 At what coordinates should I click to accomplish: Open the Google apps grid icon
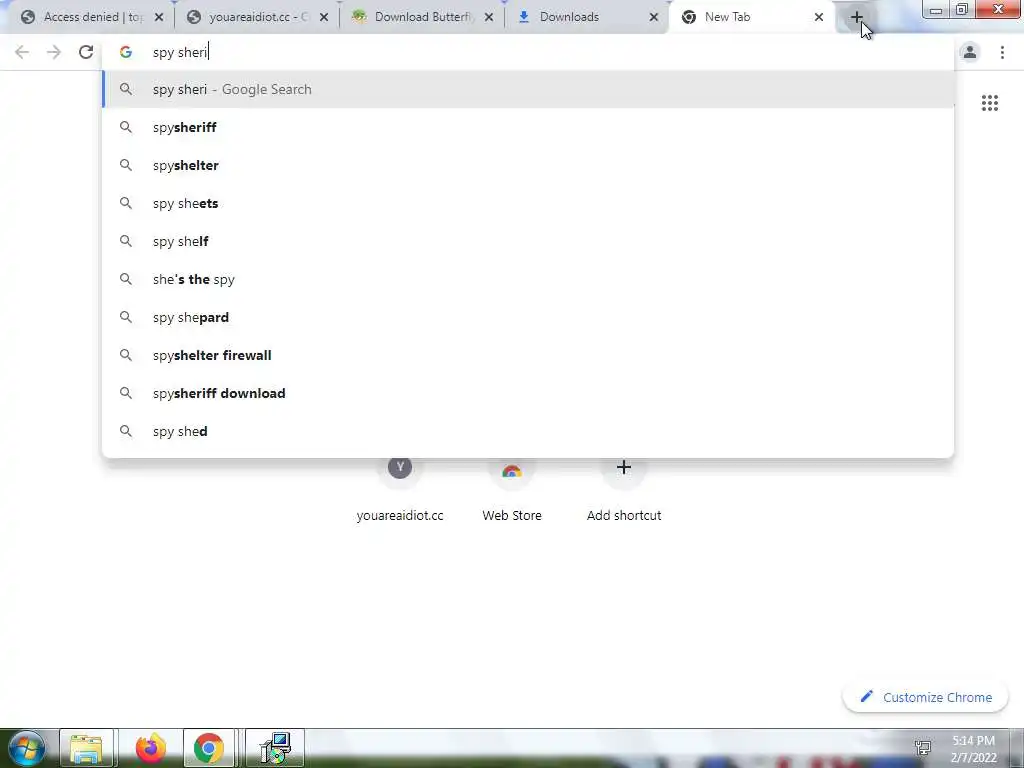(989, 103)
